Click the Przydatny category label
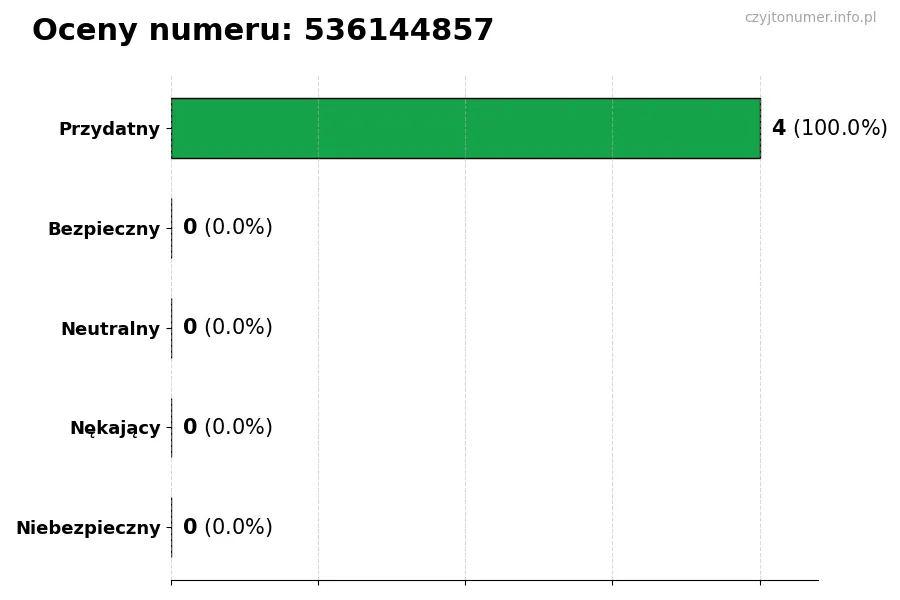Screen dimensions: 900x600 (x=109, y=129)
